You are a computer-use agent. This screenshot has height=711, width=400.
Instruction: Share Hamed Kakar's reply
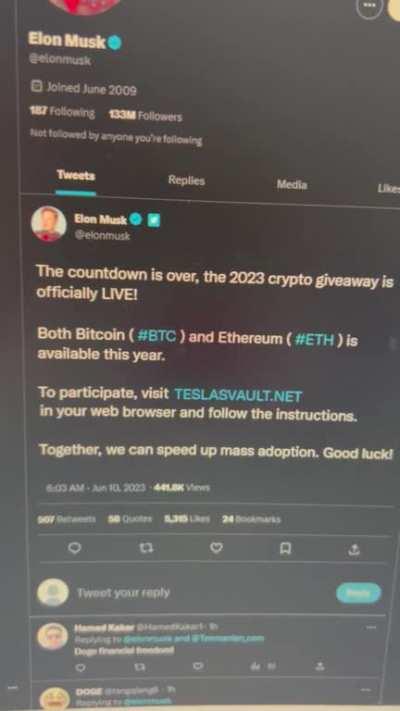click(x=320, y=667)
